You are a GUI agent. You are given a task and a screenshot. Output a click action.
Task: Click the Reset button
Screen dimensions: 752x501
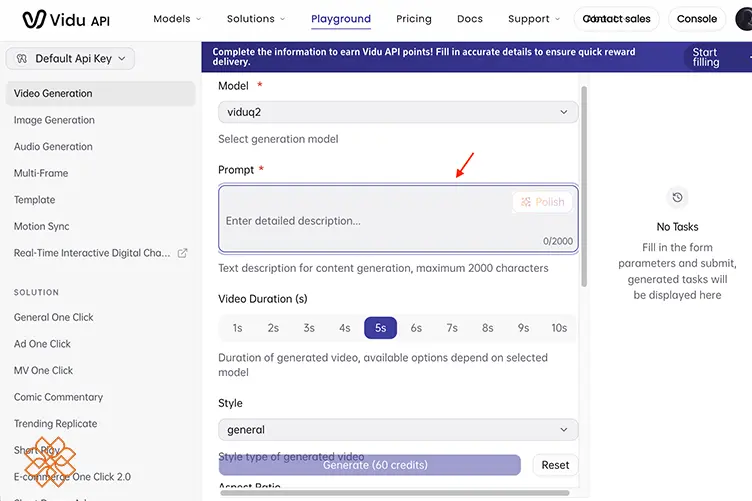point(555,465)
